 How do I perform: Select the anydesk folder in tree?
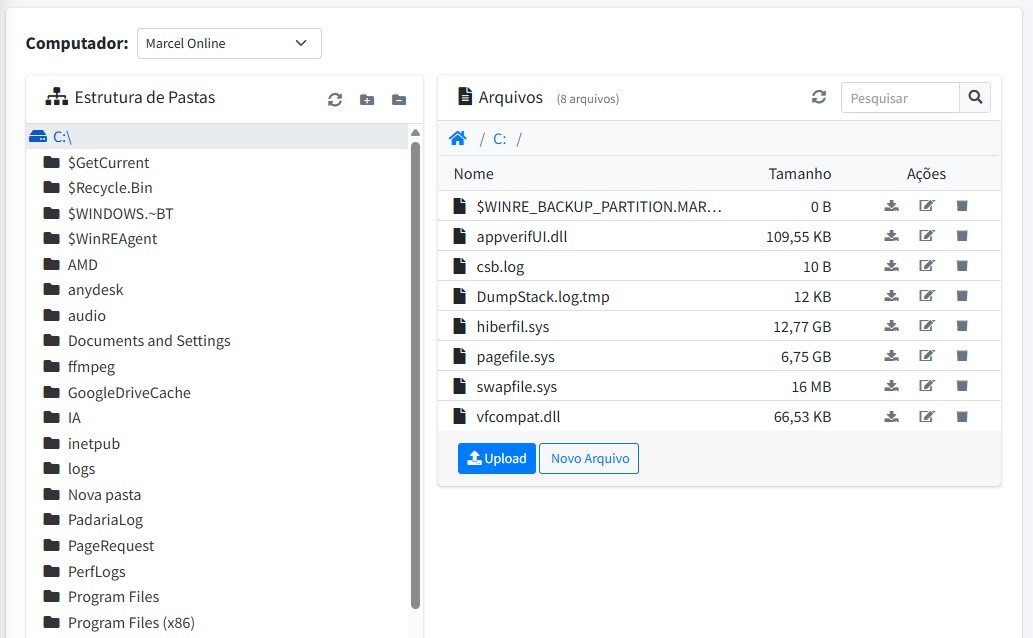coord(95,290)
